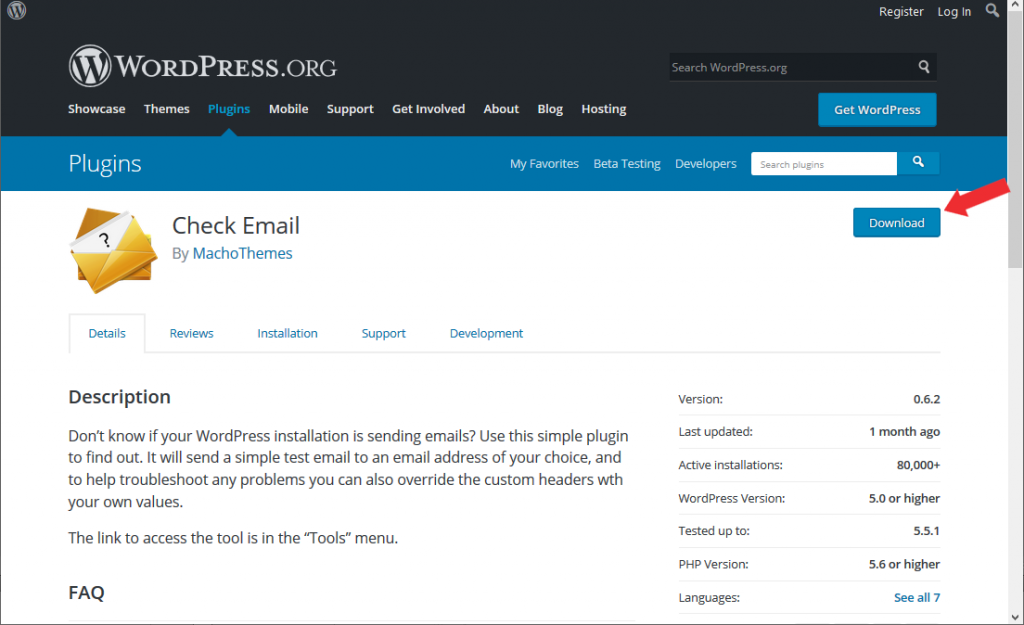Click the See all 7 languages link
Screen dimensions: 1024x625
[916, 597]
